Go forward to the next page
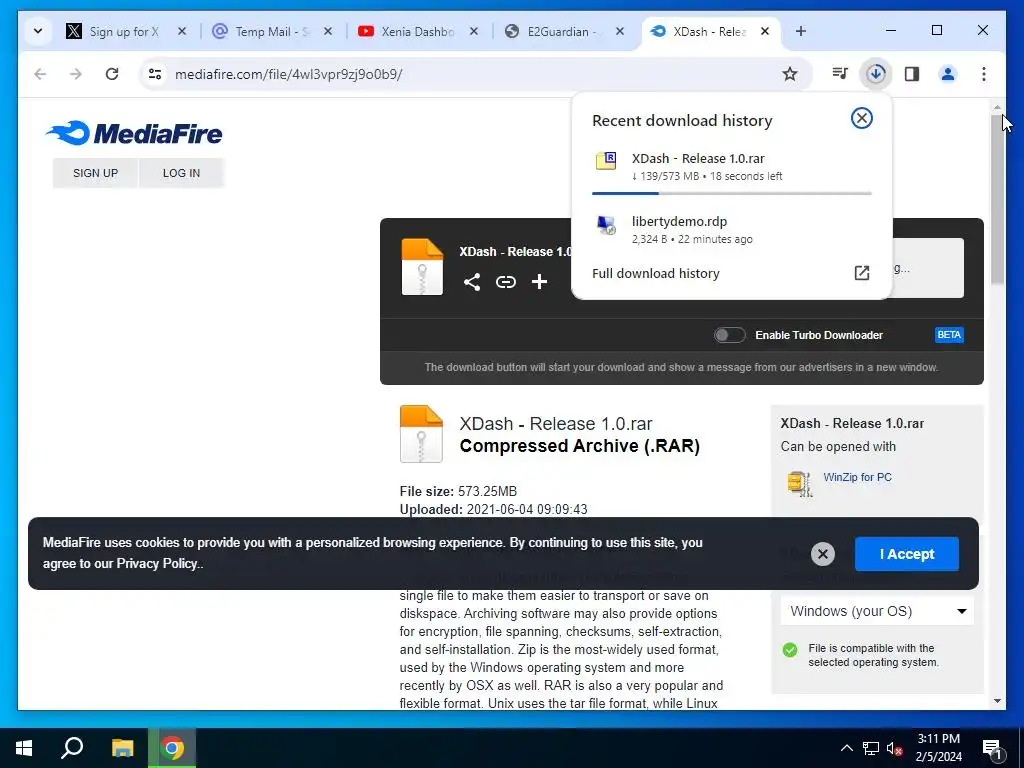 click(76, 74)
